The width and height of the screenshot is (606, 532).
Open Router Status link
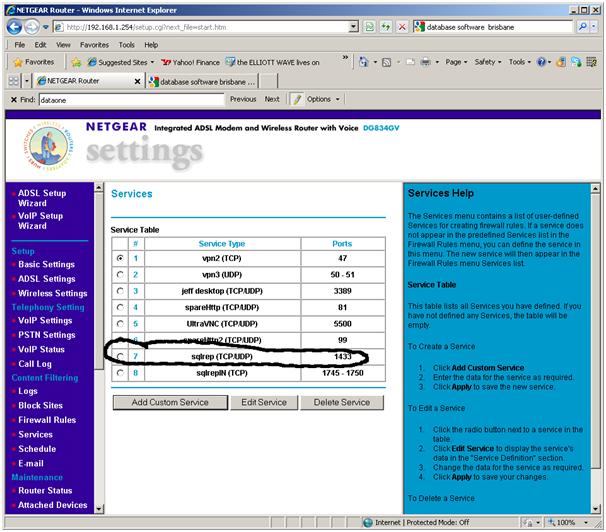coord(45,491)
